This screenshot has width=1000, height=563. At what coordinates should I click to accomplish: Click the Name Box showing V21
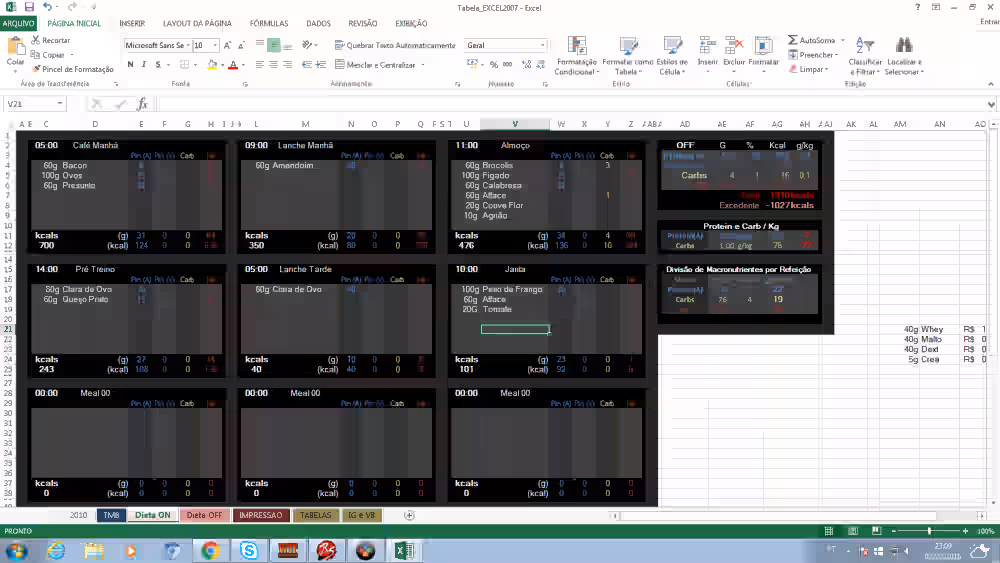pos(35,103)
